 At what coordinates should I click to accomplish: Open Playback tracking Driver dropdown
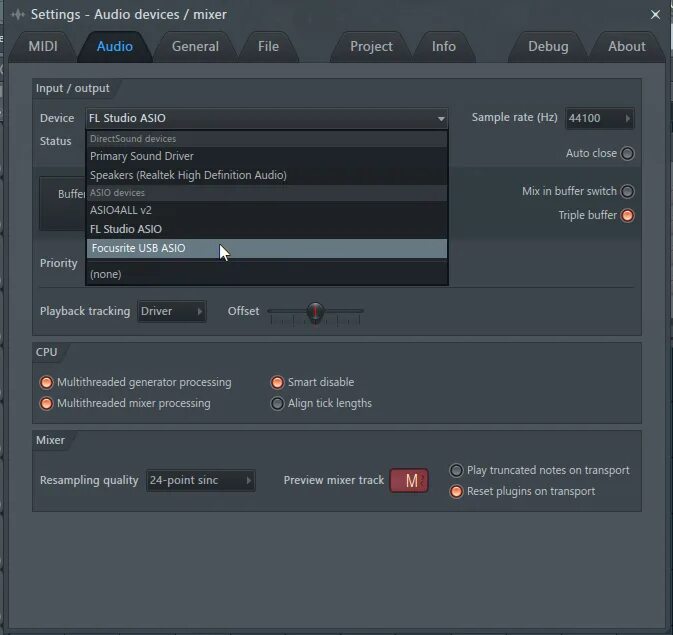(172, 311)
